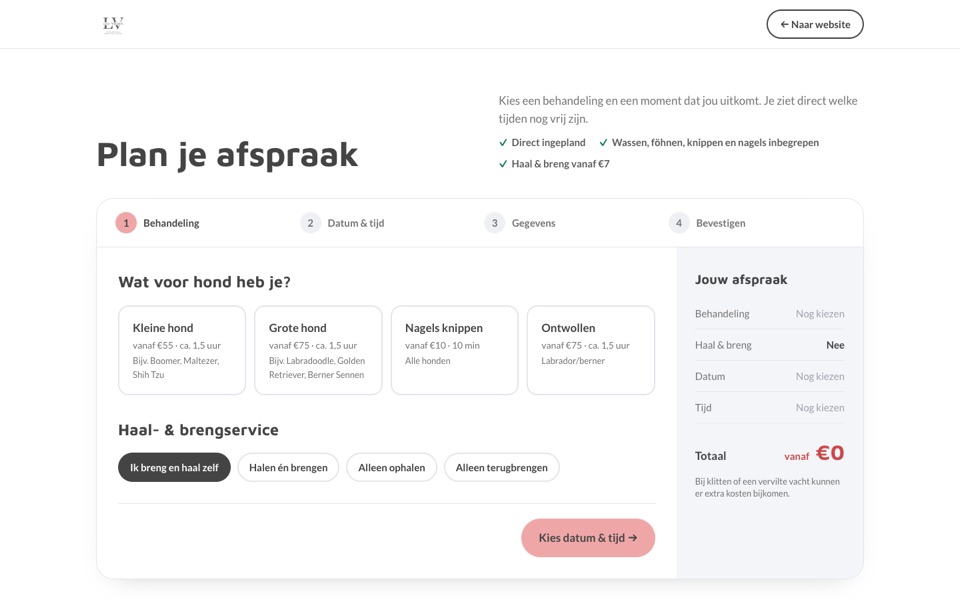The height and width of the screenshot is (600, 960).
Task: Select Halen én brengen option
Action: click(288, 467)
